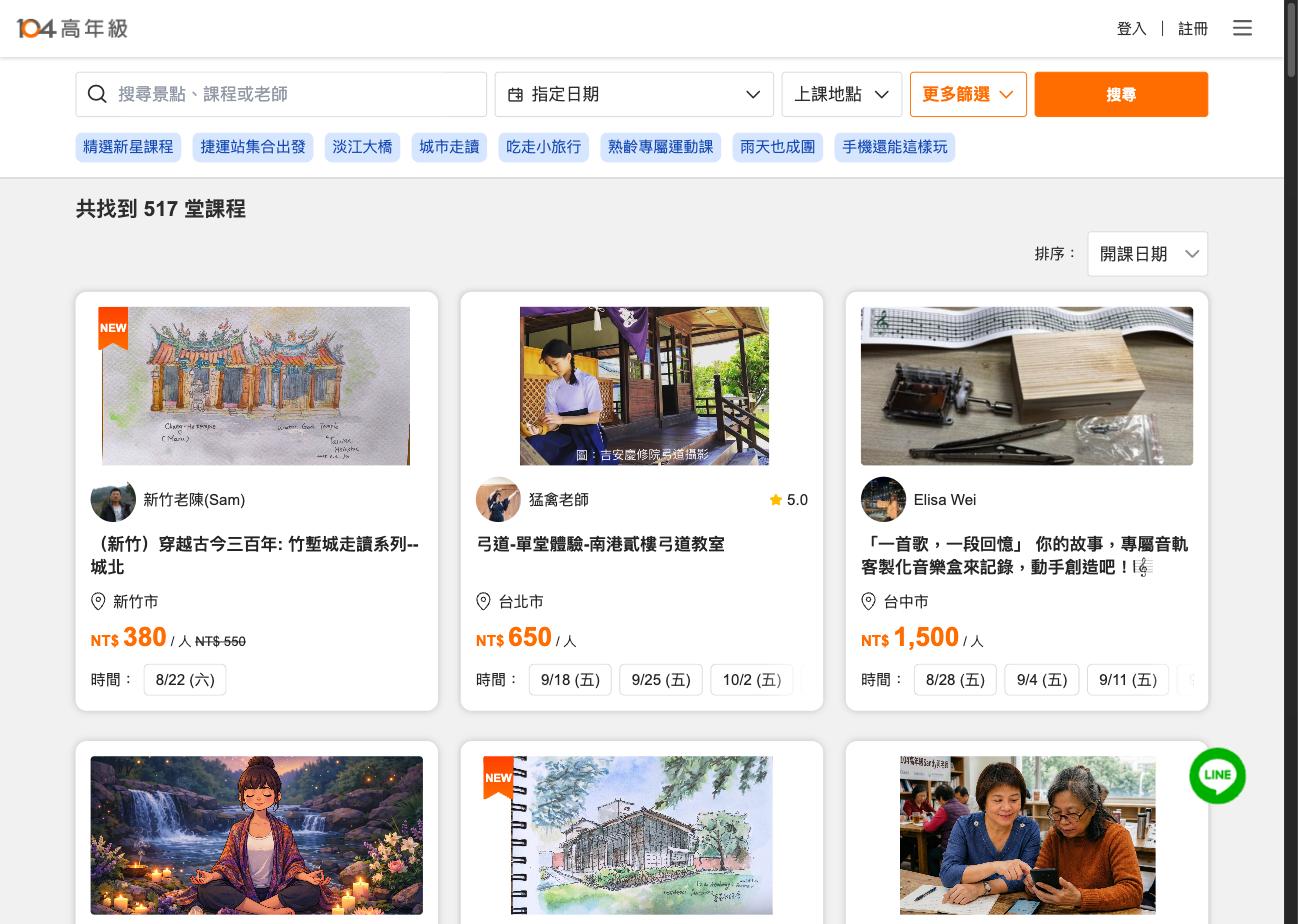Open the hamburger menu icon
This screenshot has width=1298, height=924.
[1242, 28]
